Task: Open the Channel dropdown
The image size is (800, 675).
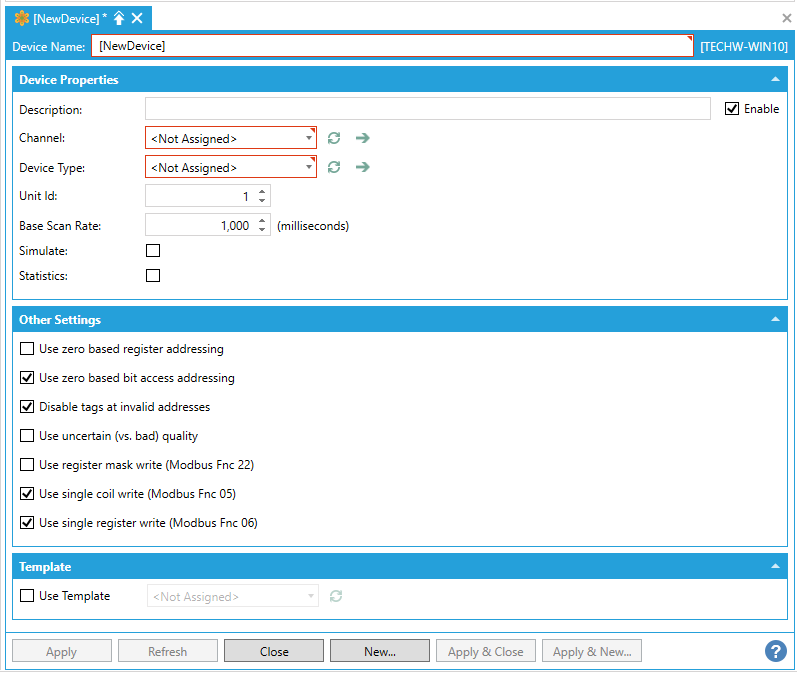Action: click(x=231, y=138)
